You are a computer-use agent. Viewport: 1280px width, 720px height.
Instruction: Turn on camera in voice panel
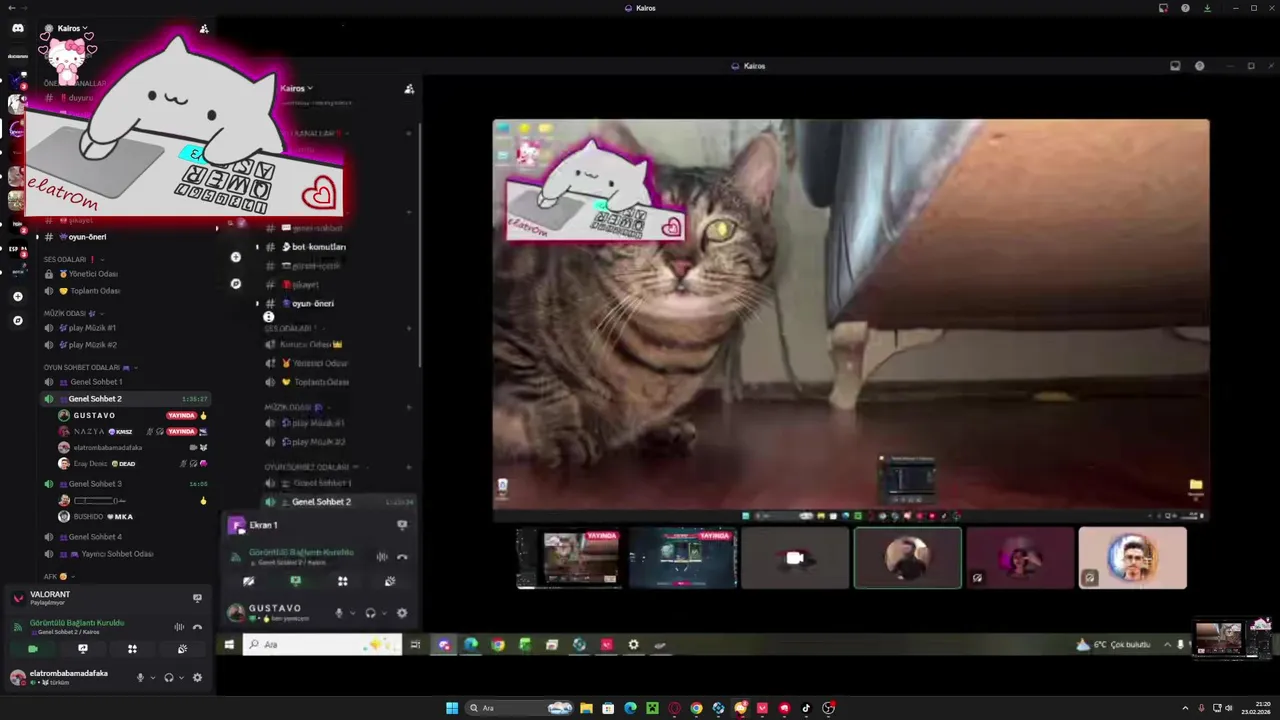click(33, 649)
